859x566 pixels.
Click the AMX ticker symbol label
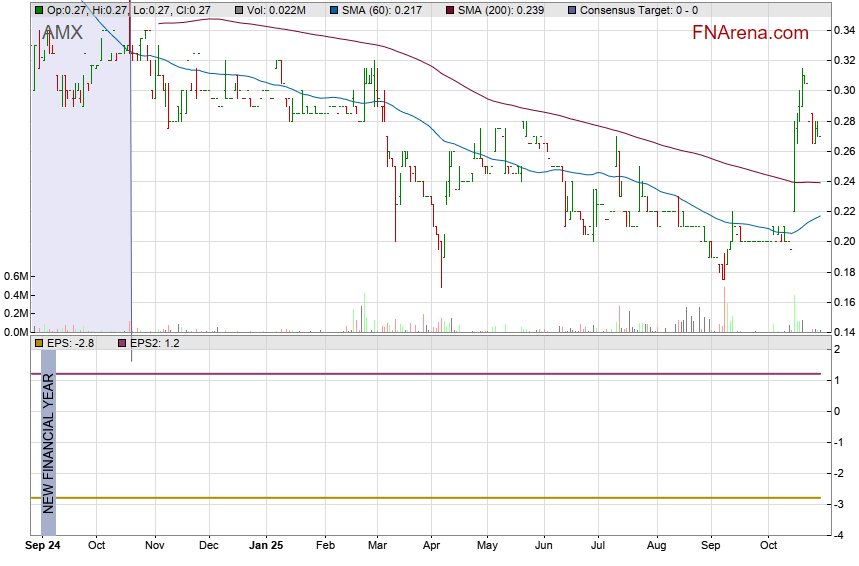coord(63,33)
